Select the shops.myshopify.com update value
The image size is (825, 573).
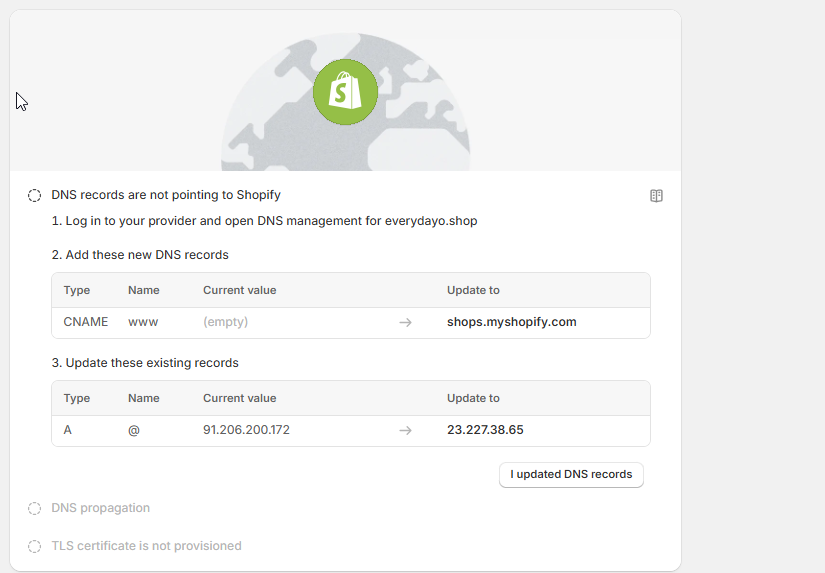[x=511, y=322]
